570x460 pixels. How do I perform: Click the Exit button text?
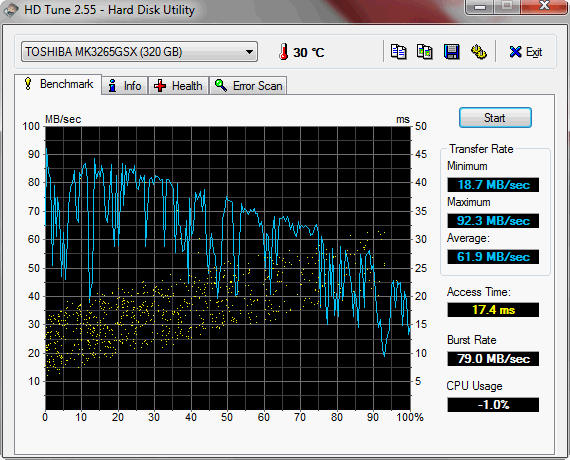tap(534, 52)
